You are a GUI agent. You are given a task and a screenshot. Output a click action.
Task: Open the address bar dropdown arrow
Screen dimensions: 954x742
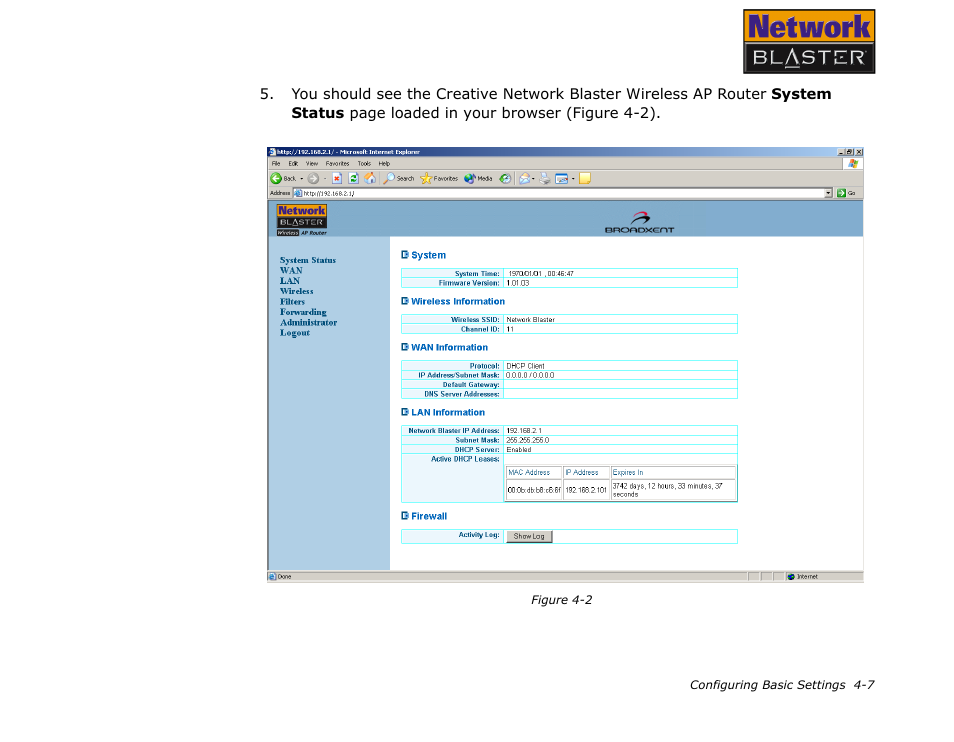[x=828, y=193]
